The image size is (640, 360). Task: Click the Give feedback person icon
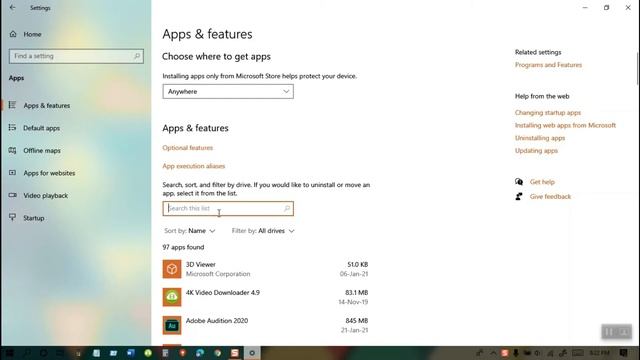pos(519,197)
